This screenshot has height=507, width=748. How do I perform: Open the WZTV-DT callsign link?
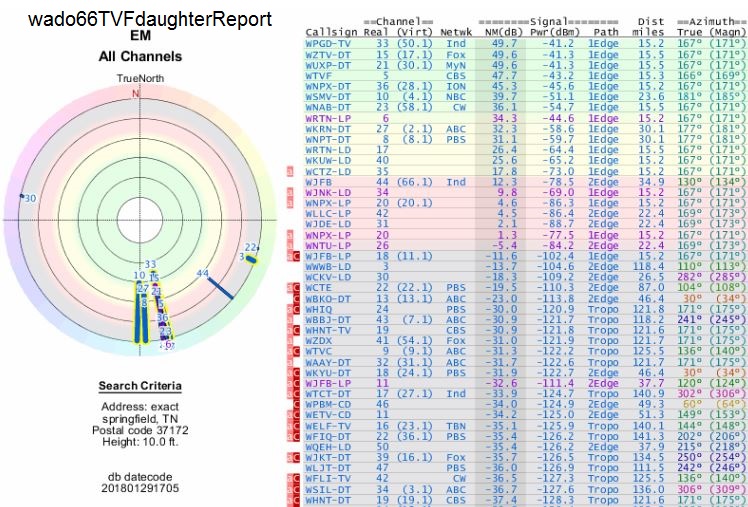tap(326, 54)
